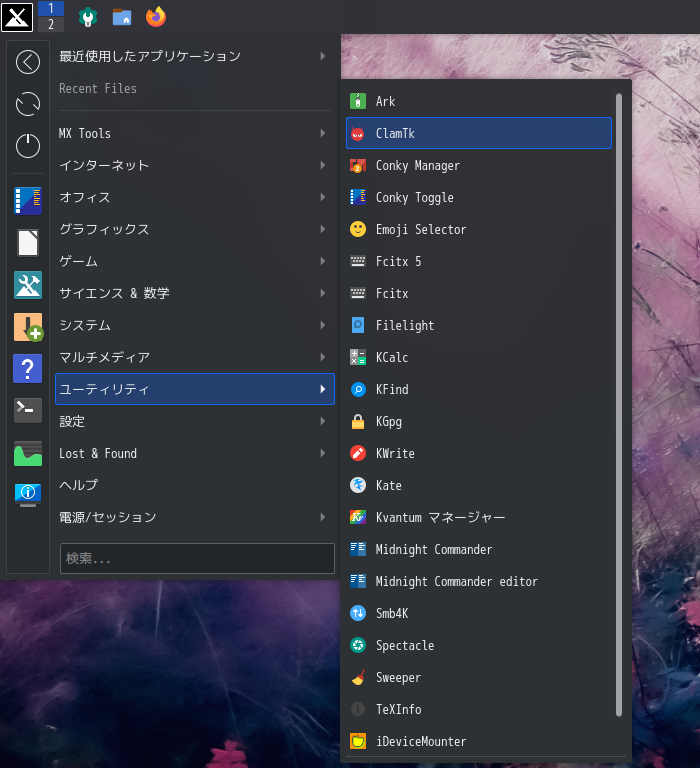700x768 pixels.
Task: Open the KWrite pencil icon
Action: [x=358, y=454]
